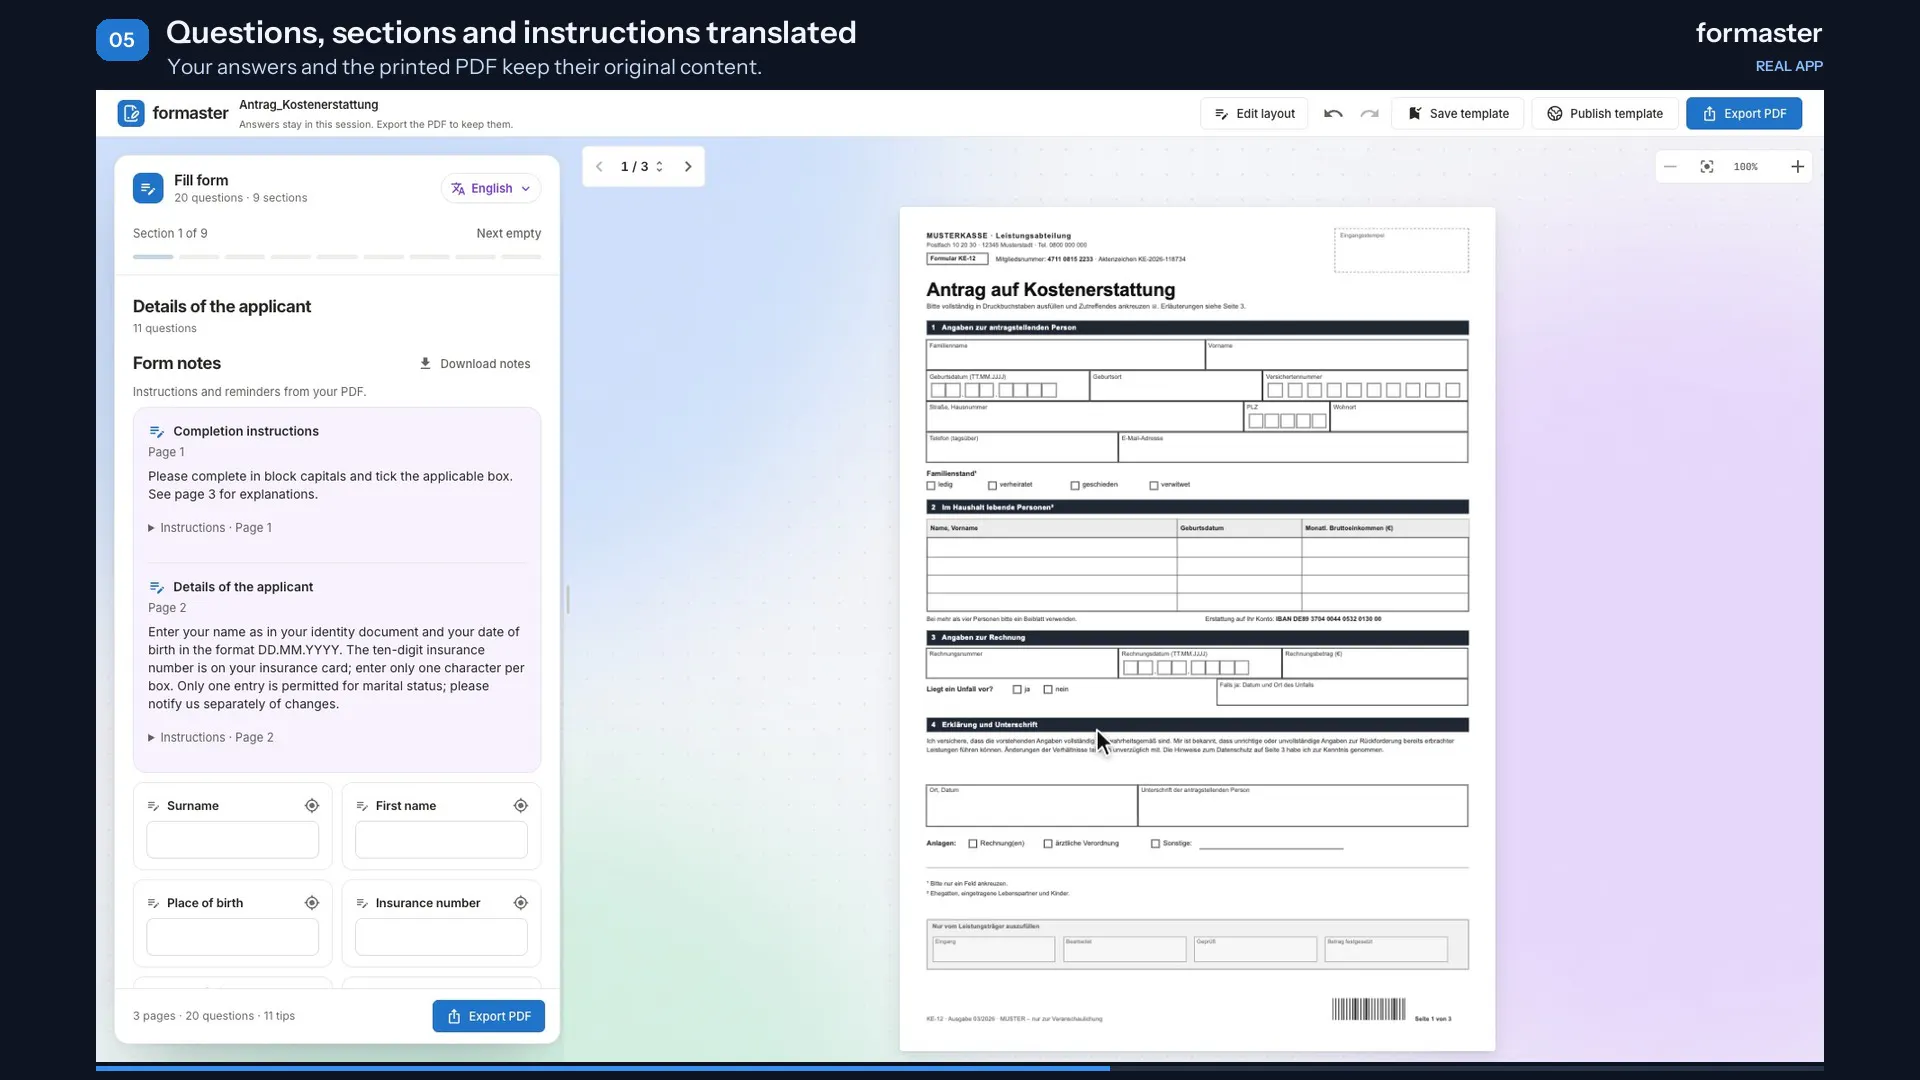This screenshot has height=1080, width=1920.
Task: Click the Surname input field
Action: tap(233, 840)
